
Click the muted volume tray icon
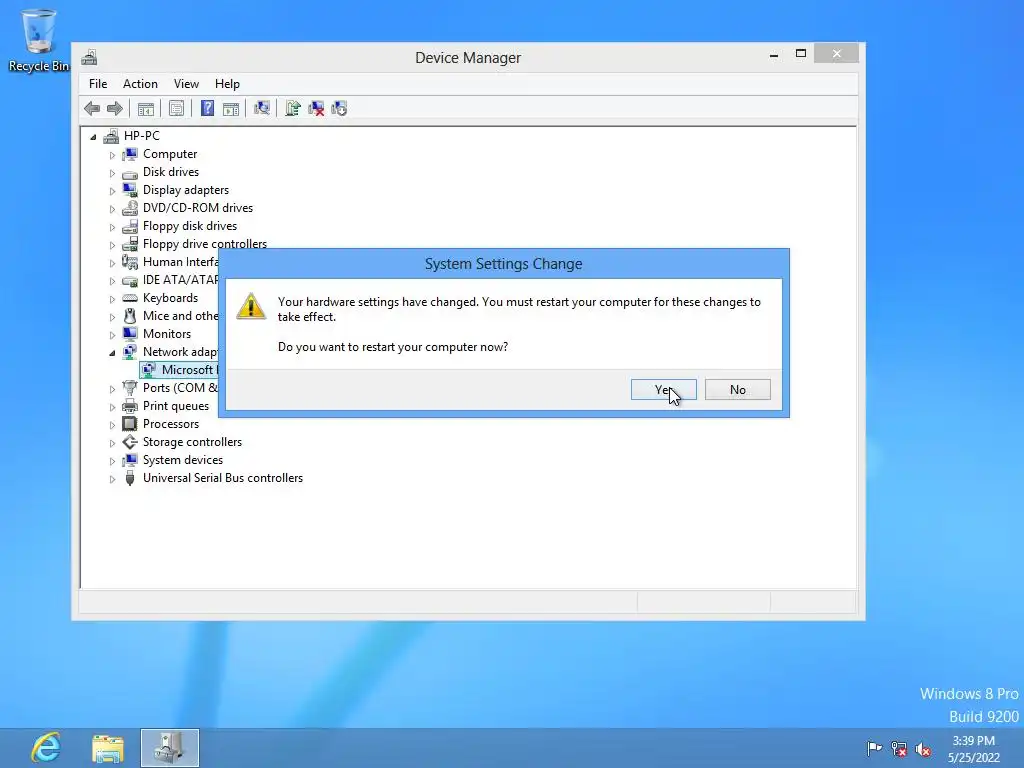tap(923, 748)
